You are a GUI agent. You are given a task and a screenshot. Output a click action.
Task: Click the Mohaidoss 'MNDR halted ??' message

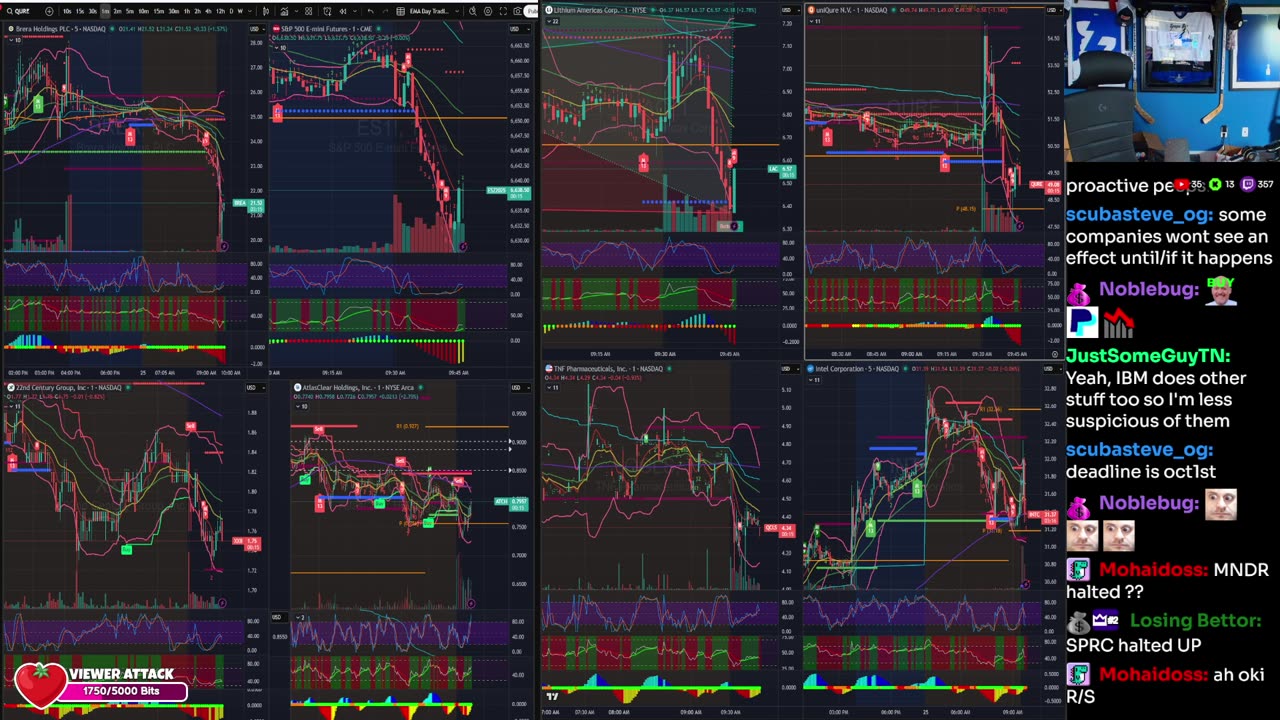1167,581
